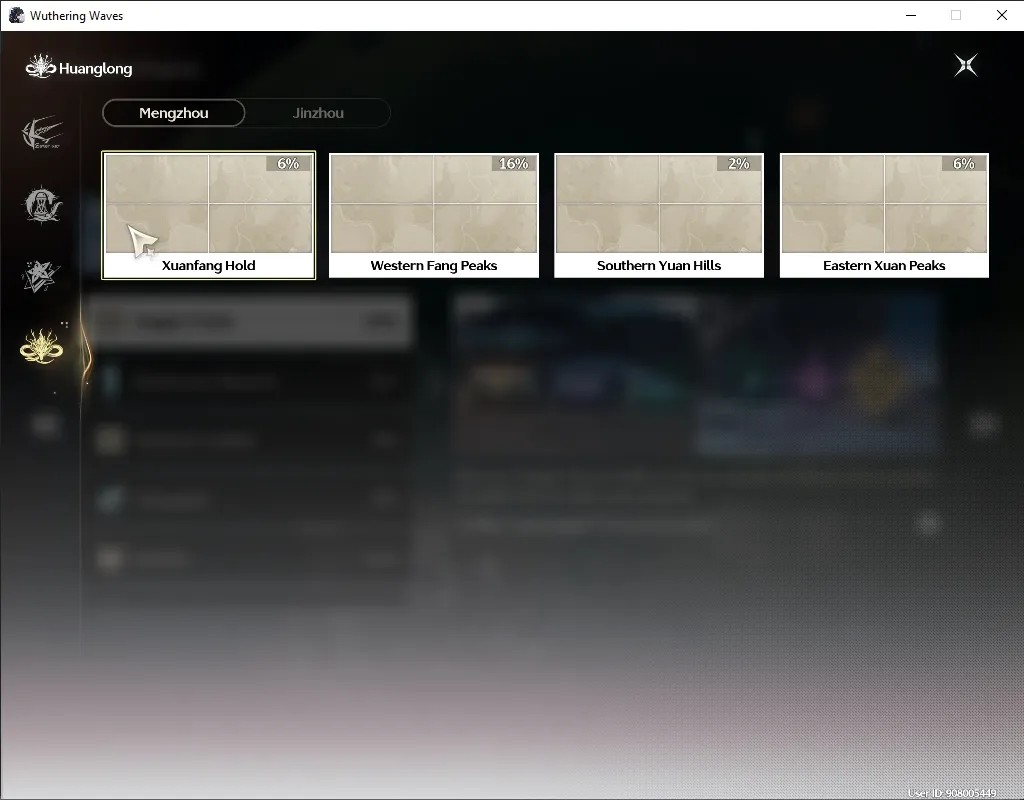Select the Eastern Xuan Peaks map card
The image size is (1024, 800).
pyautogui.click(x=884, y=216)
